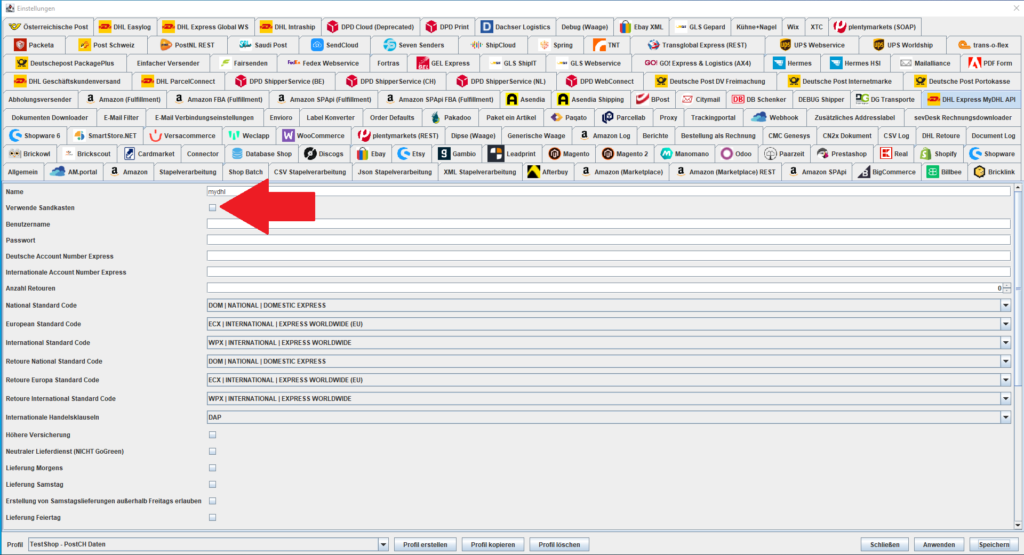Click UPS Webservice shield icon
The height and width of the screenshot is (555, 1024).
tap(785, 45)
